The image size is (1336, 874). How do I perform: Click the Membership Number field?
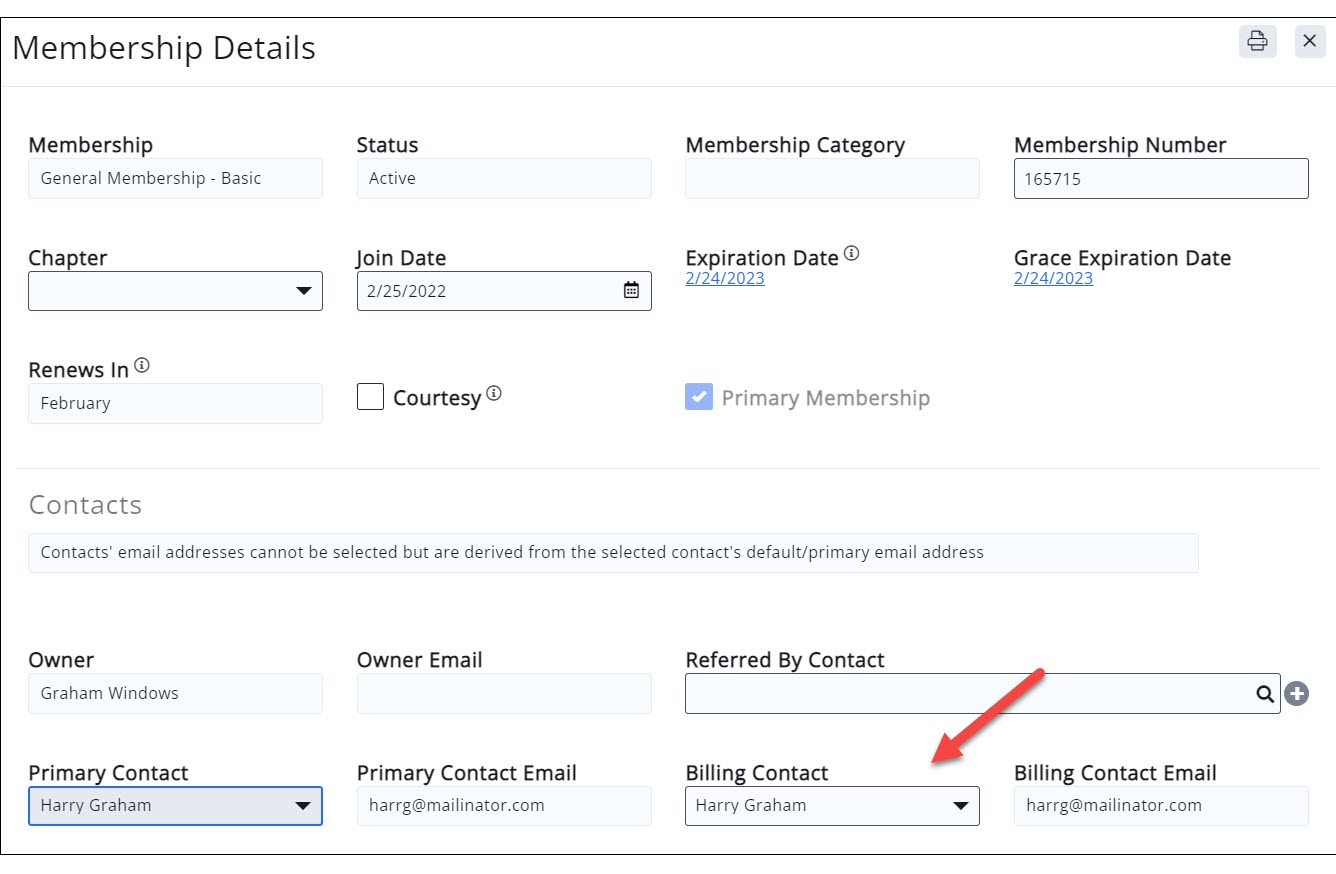1160,179
